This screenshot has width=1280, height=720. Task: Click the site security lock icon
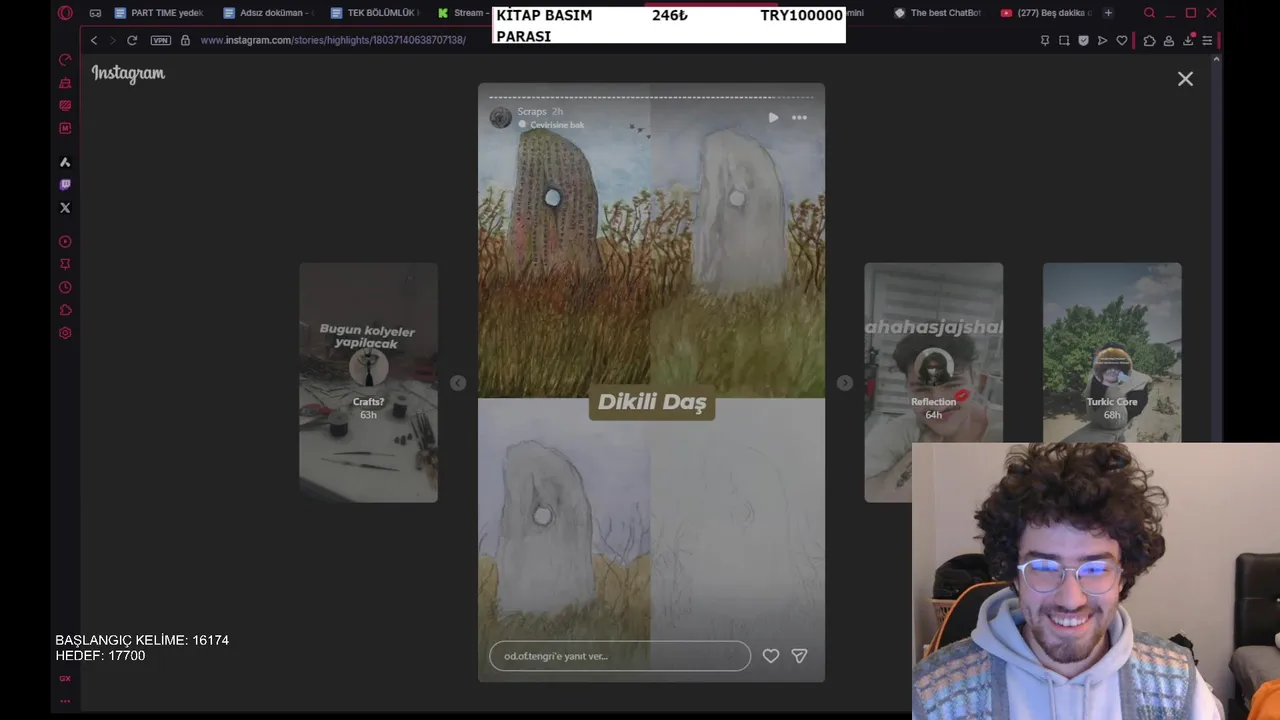pos(185,40)
